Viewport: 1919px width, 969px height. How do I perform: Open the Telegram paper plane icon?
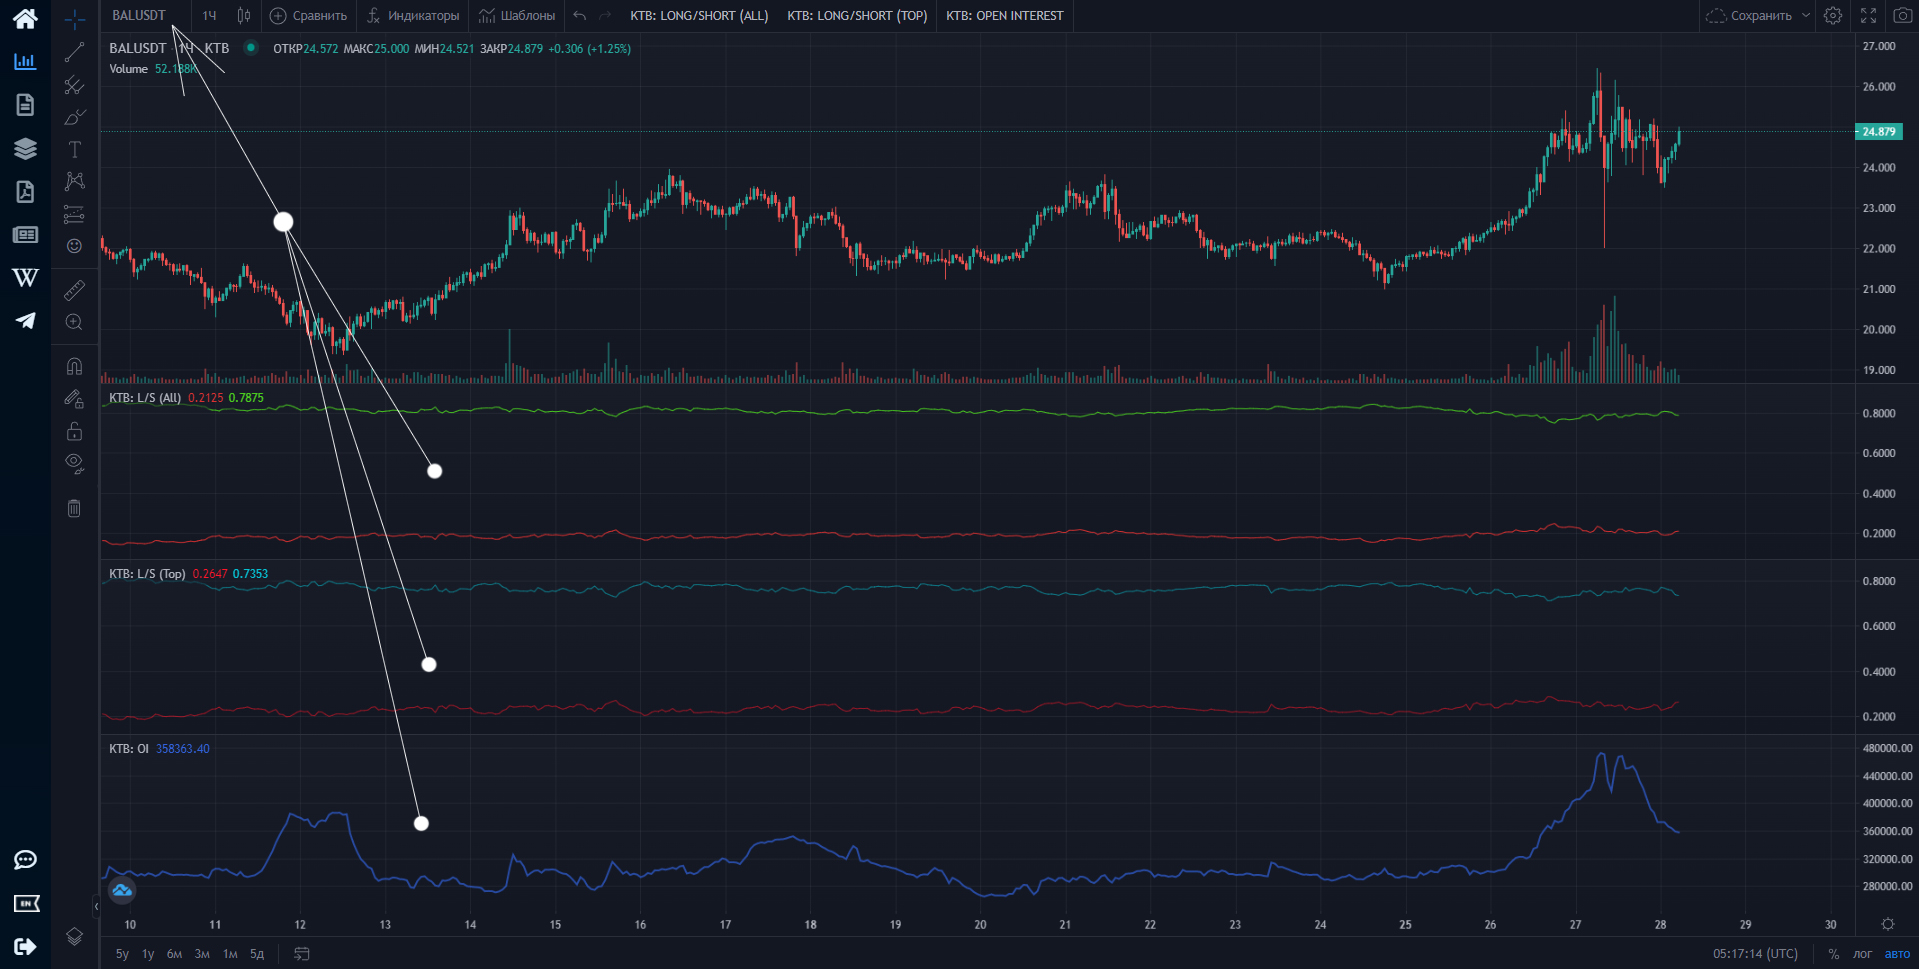pos(25,320)
